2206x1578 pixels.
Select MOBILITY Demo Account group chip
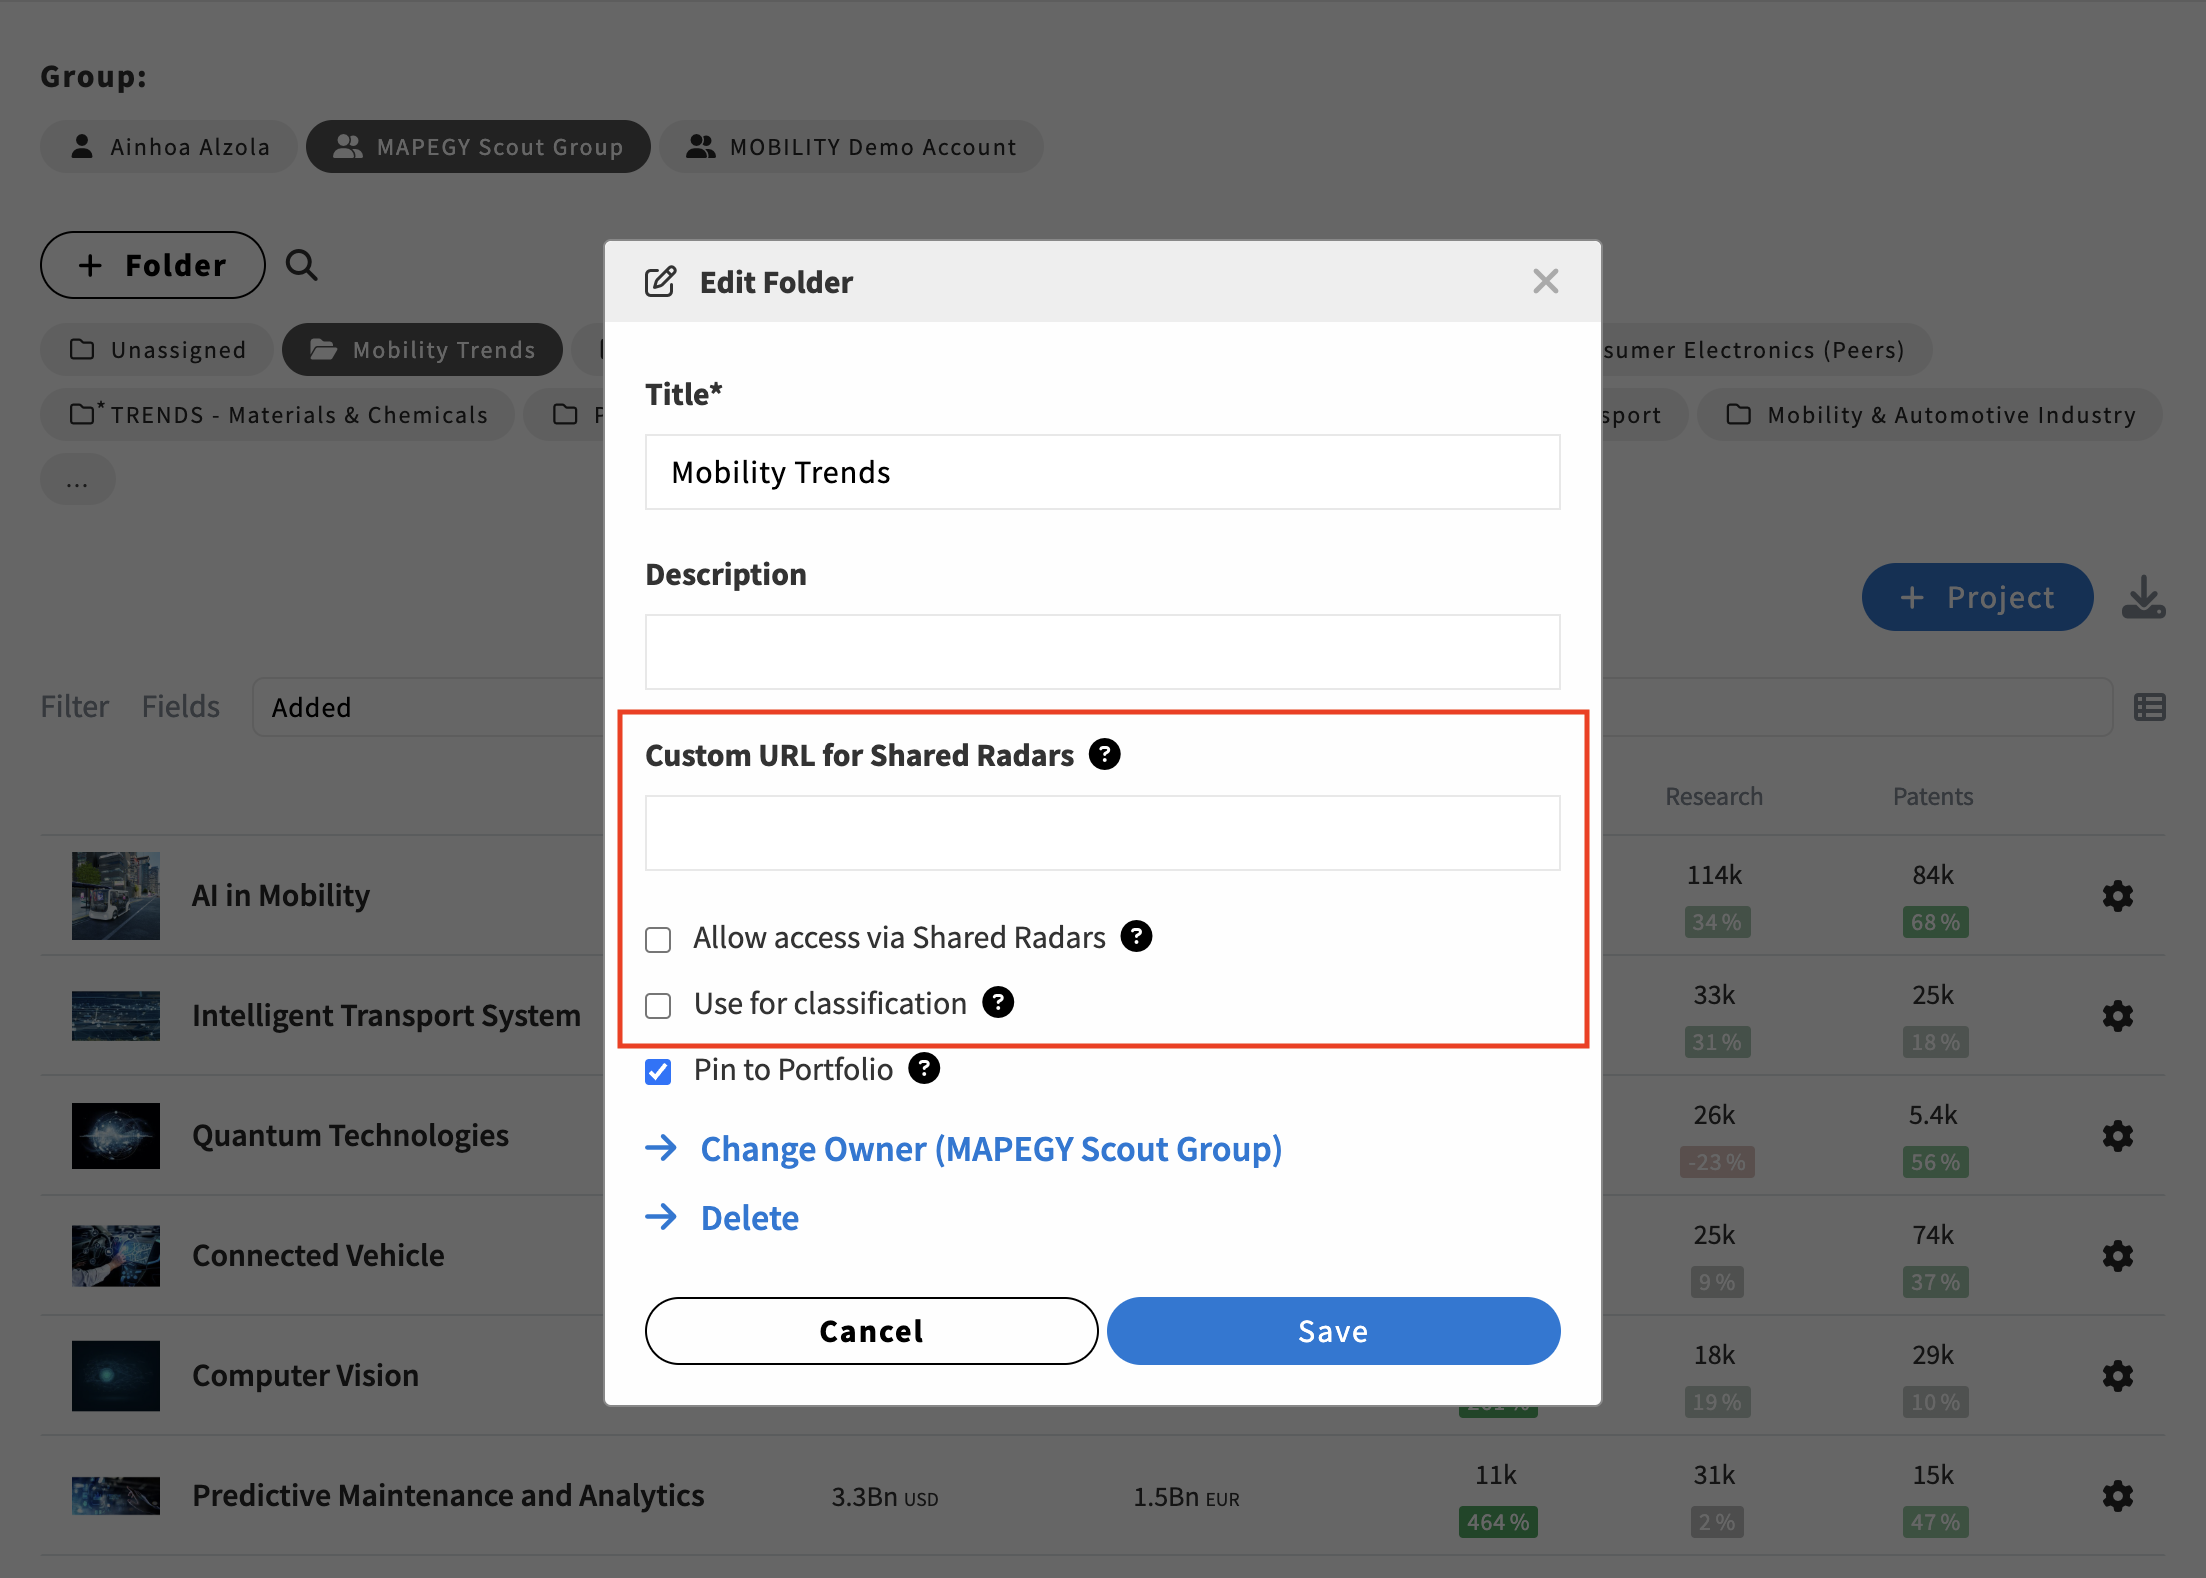(851, 147)
